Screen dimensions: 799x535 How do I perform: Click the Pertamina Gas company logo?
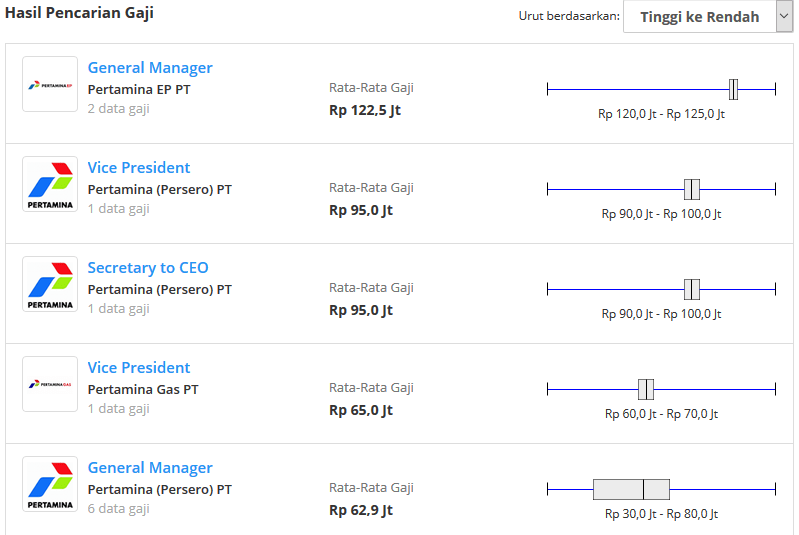click(x=50, y=384)
